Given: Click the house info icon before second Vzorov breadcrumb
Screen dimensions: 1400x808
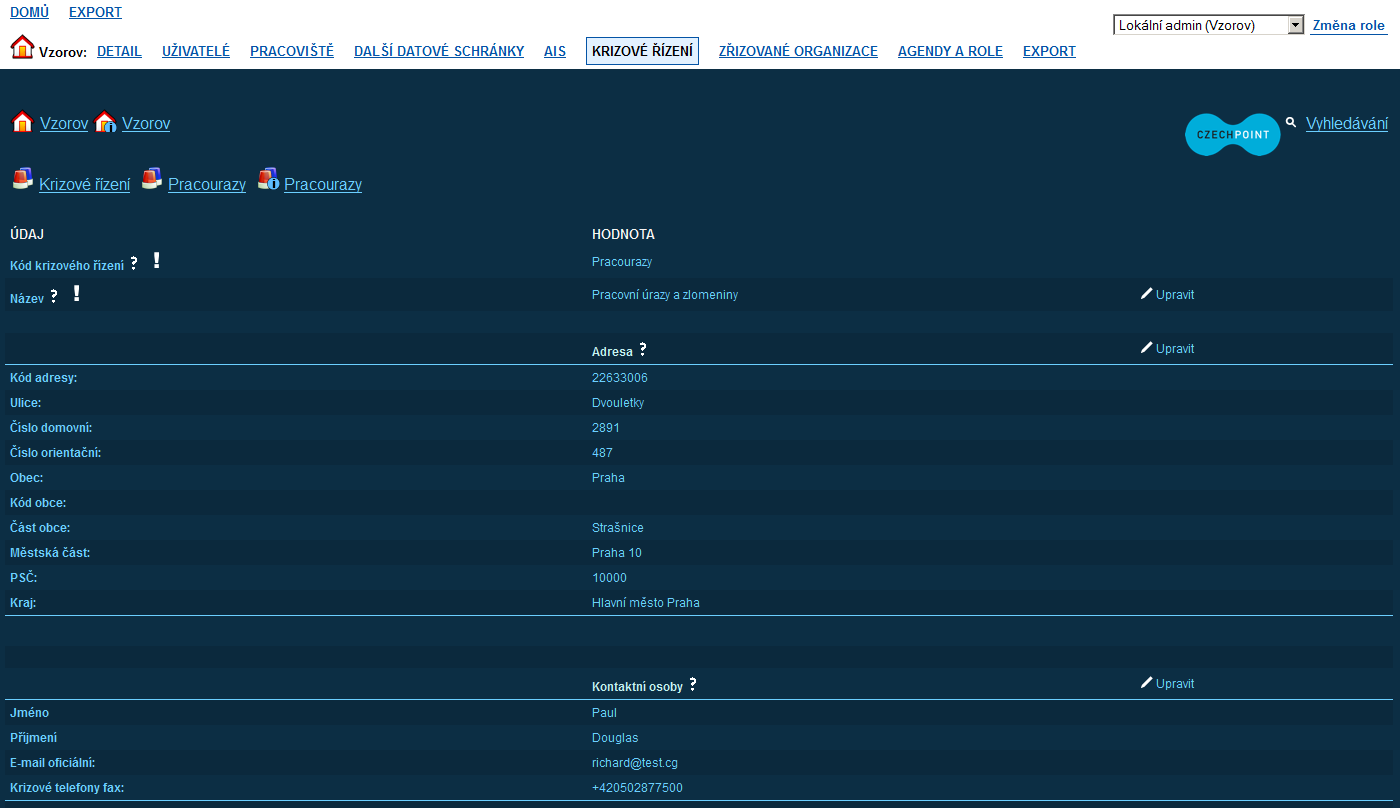Looking at the screenshot, I should (x=105, y=122).
